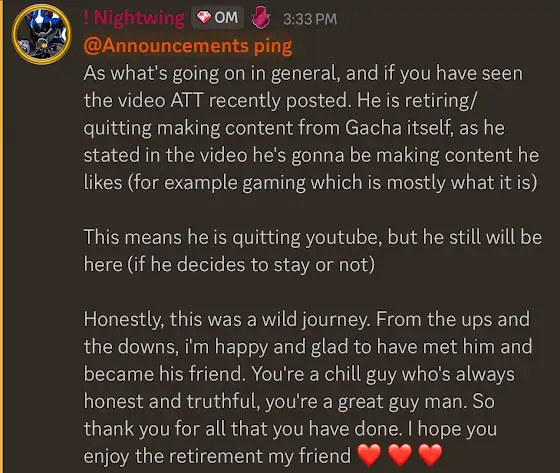Click the first red heart emoji

click(369, 455)
